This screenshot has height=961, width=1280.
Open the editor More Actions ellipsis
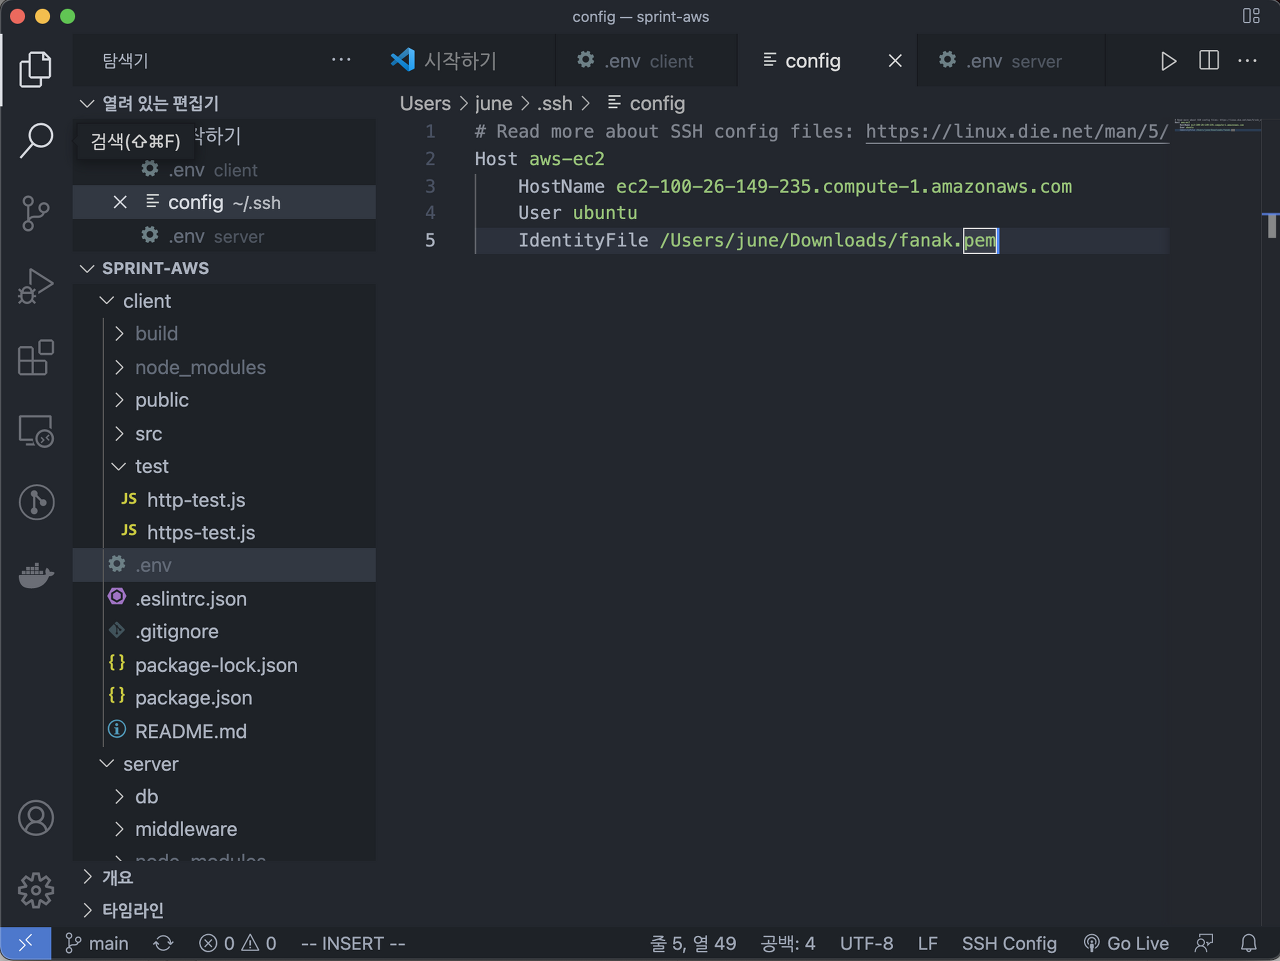[x=1247, y=61]
